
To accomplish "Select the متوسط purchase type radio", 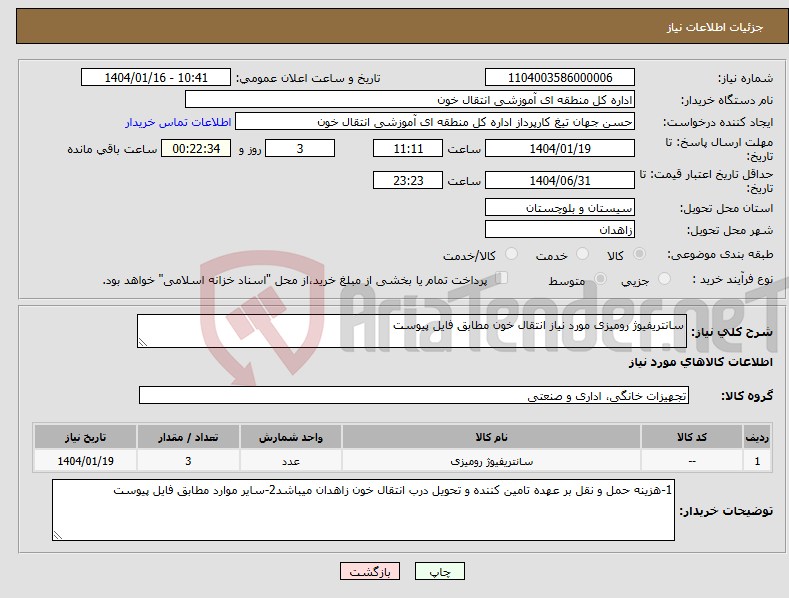I will pyautogui.click(x=600, y=278).
